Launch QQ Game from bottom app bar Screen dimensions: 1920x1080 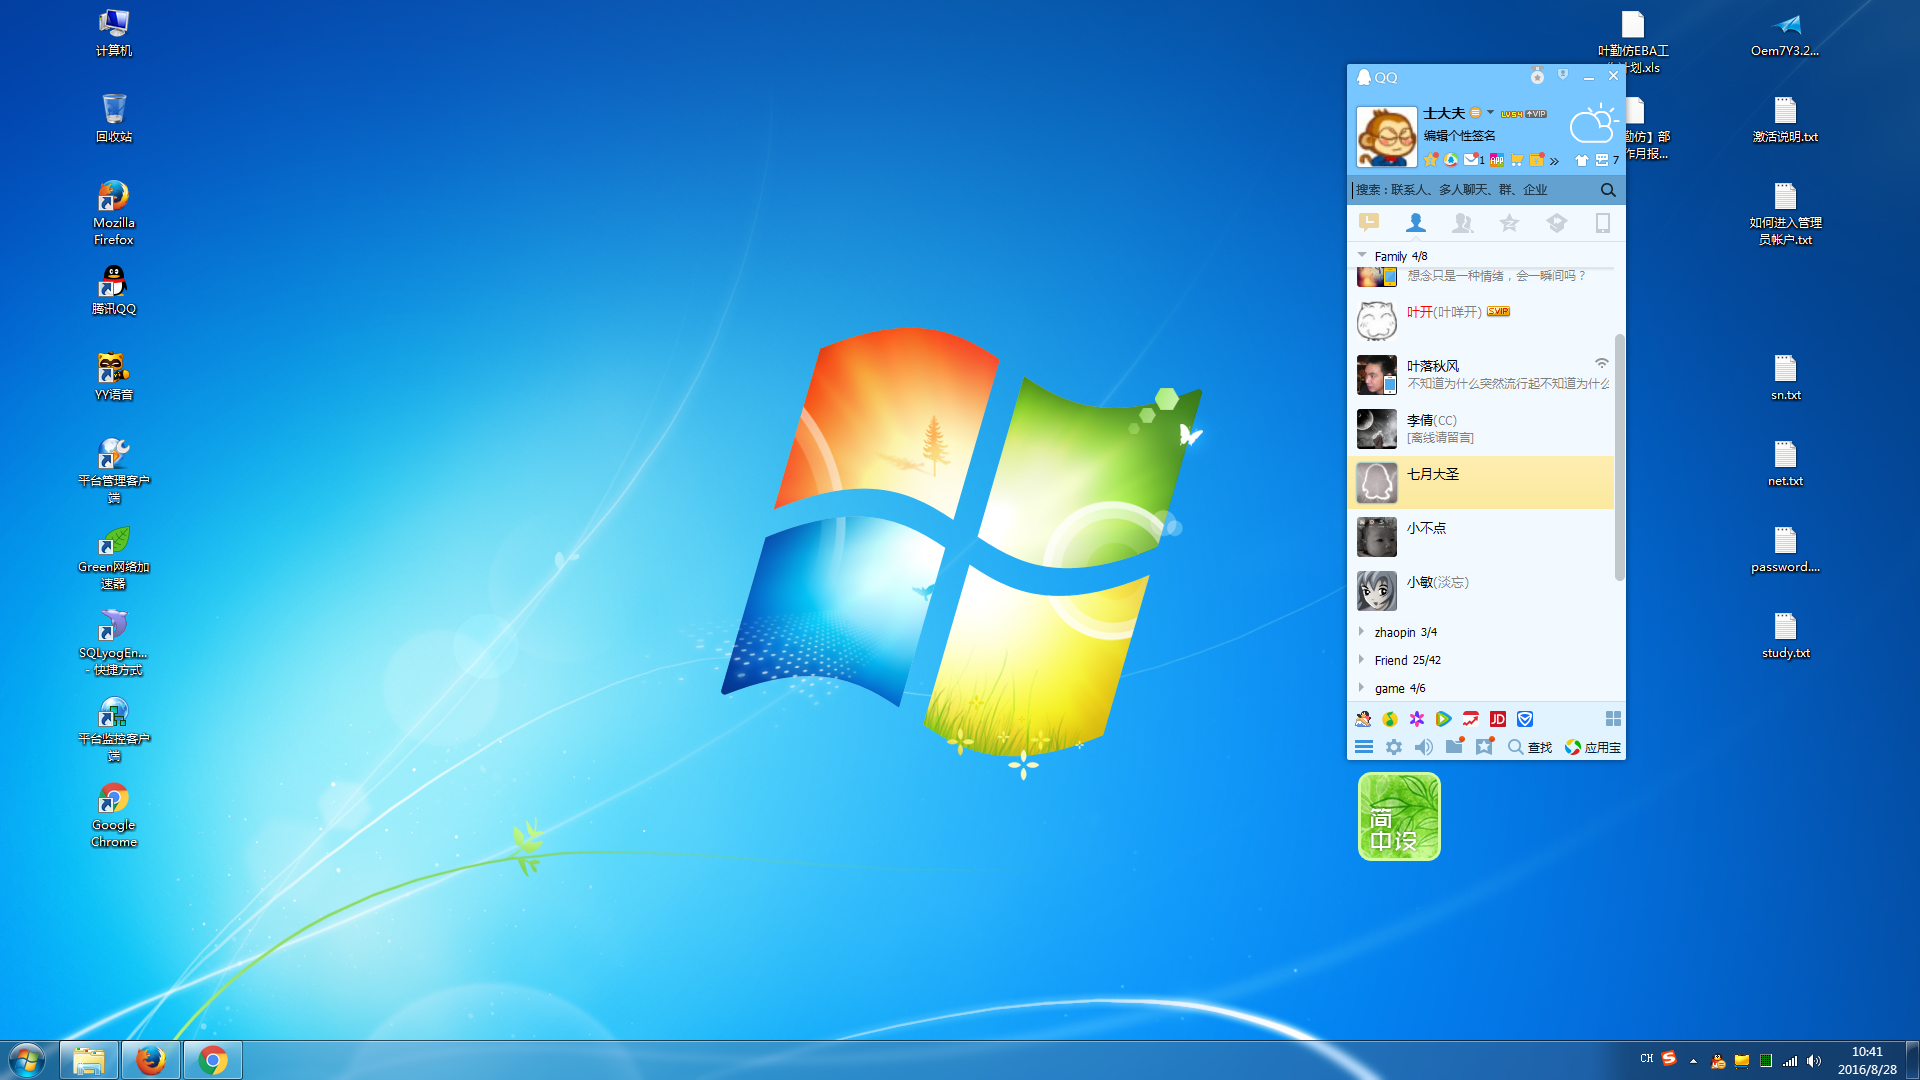point(1363,719)
